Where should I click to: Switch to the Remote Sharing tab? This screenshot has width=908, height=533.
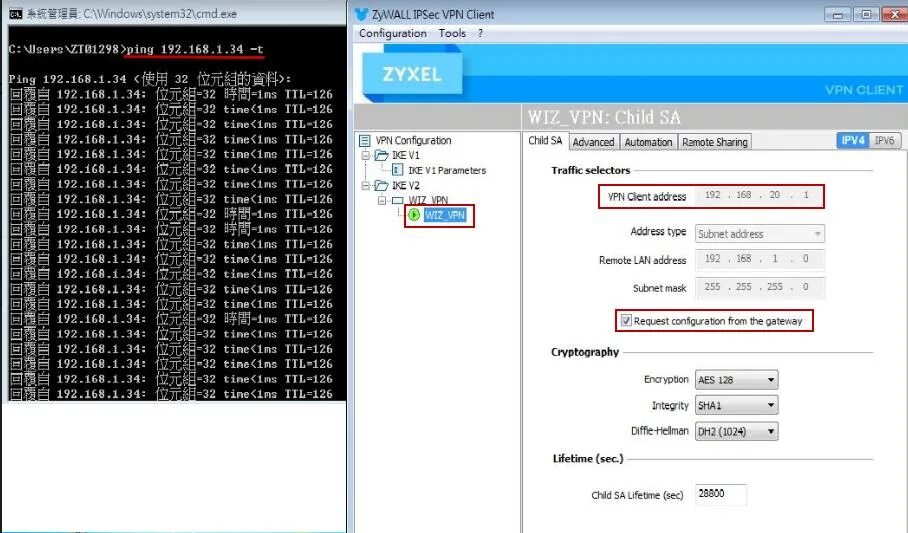pos(715,142)
